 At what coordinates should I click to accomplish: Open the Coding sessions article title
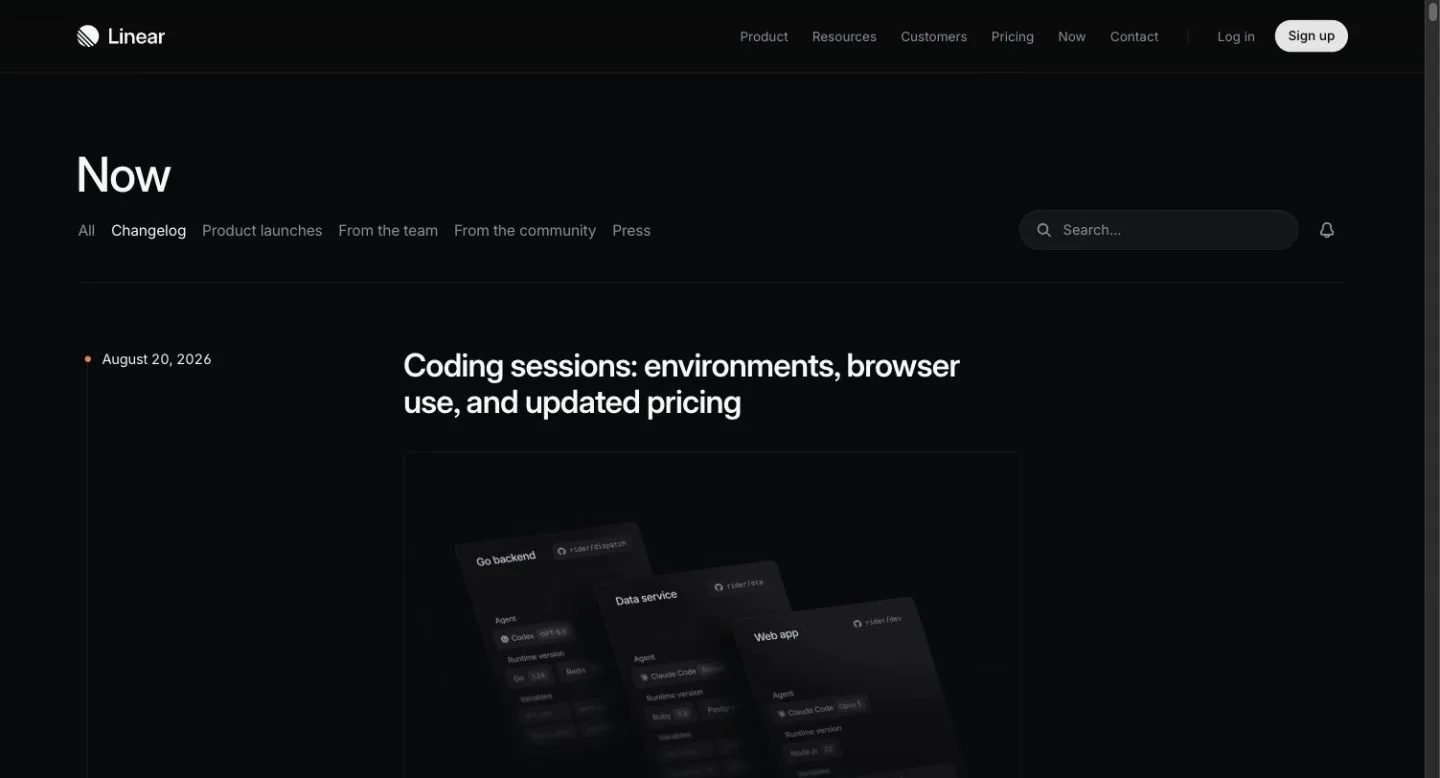tap(681, 384)
